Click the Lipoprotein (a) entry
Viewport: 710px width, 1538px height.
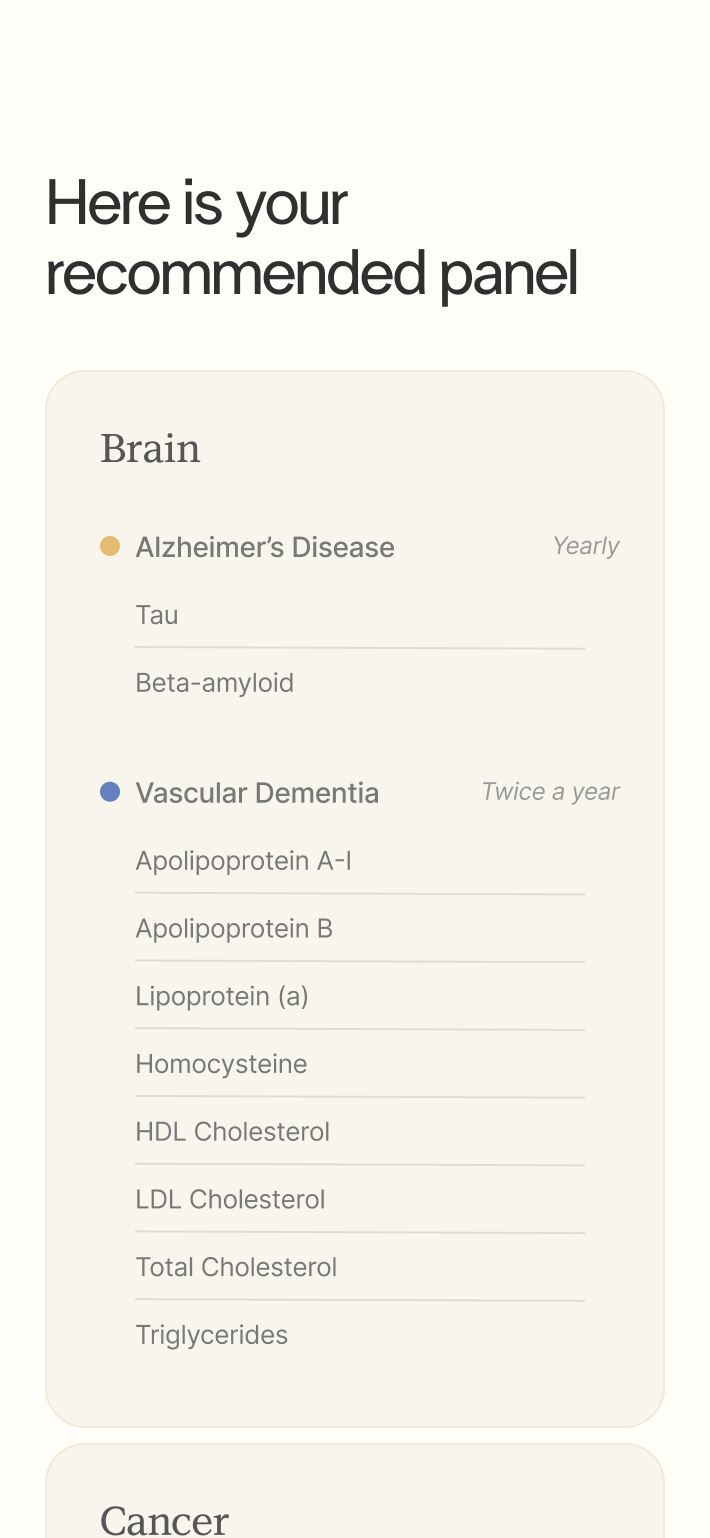[x=222, y=996]
